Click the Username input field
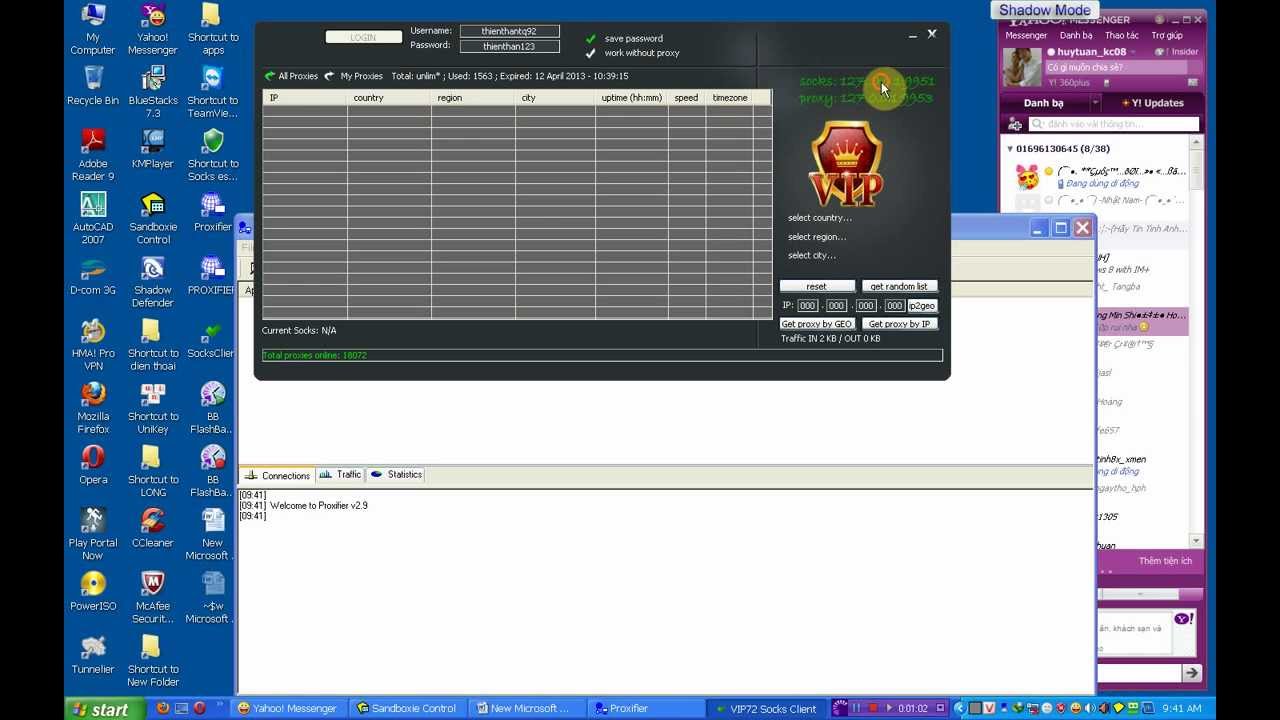 (x=509, y=32)
